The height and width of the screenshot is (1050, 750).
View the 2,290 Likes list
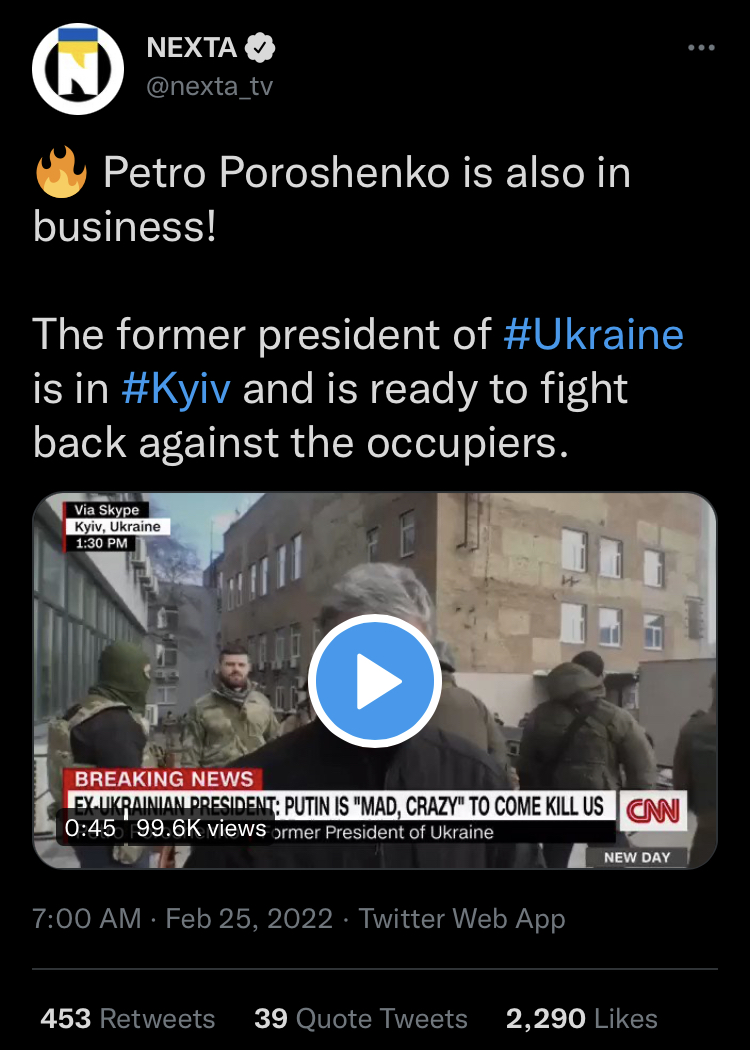point(581,1019)
